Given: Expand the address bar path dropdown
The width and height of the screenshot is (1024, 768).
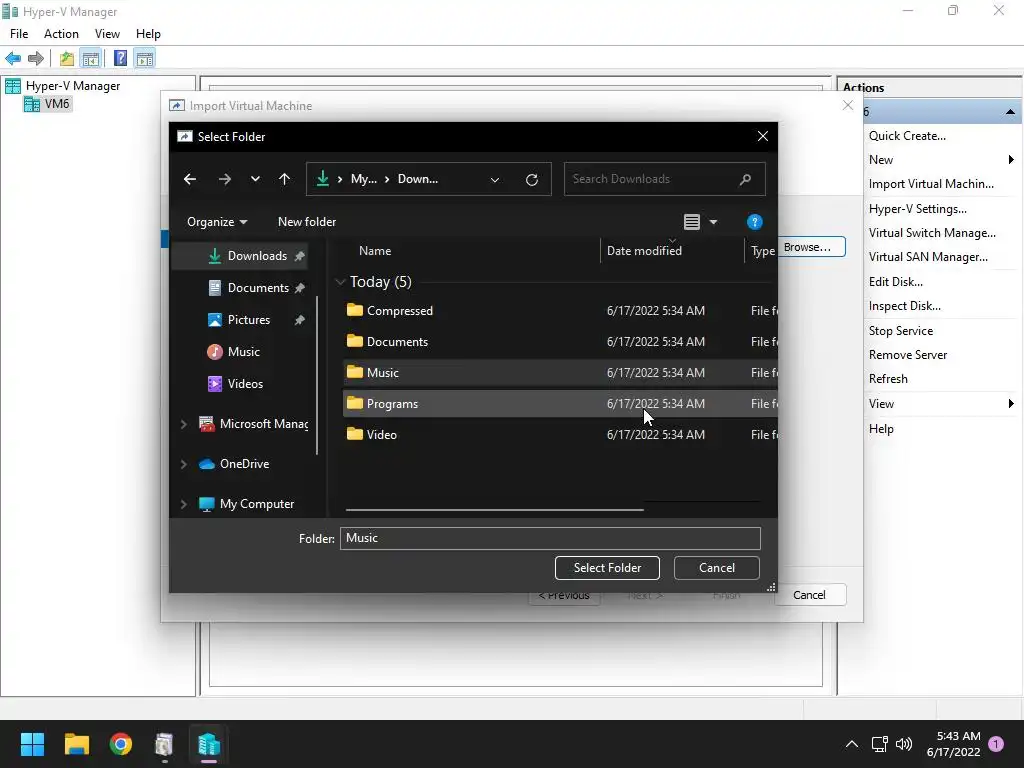Looking at the screenshot, I should coord(495,180).
